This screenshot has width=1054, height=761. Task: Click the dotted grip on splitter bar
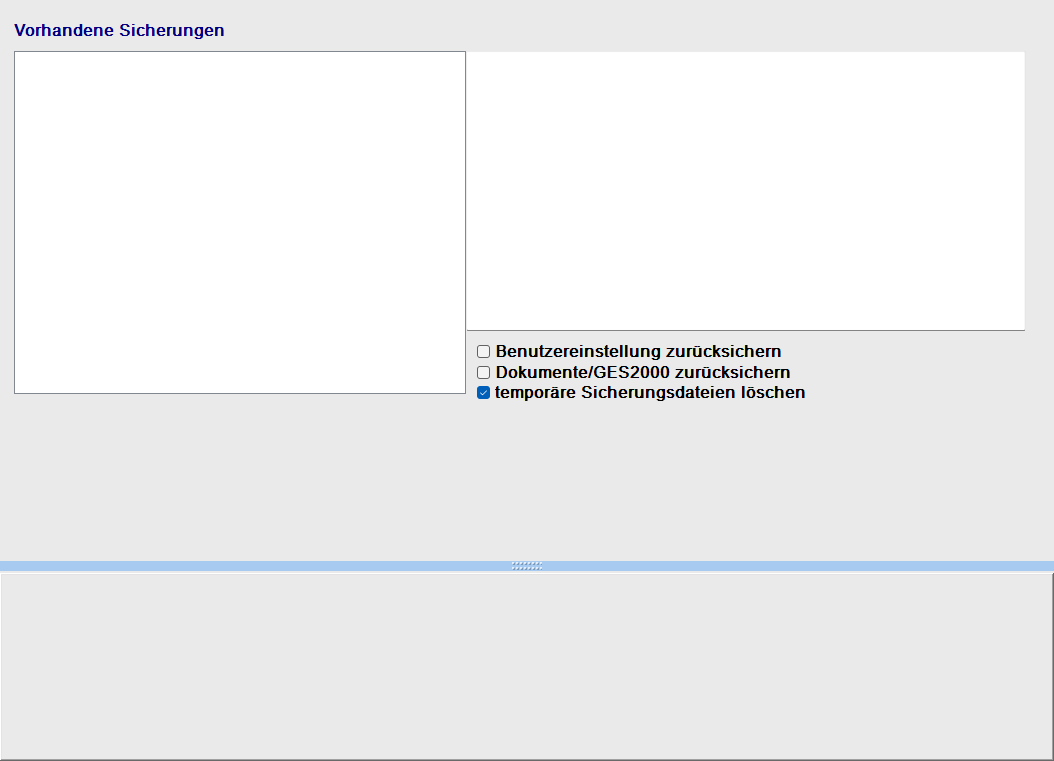[x=526, y=566]
